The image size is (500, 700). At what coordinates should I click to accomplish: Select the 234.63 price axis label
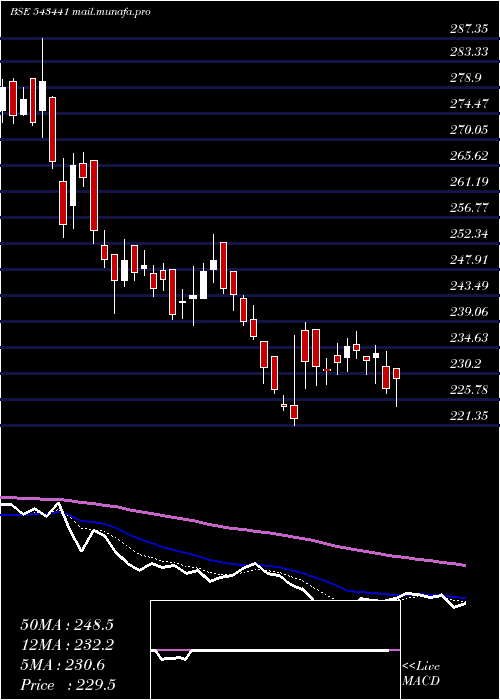pyautogui.click(x=469, y=337)
